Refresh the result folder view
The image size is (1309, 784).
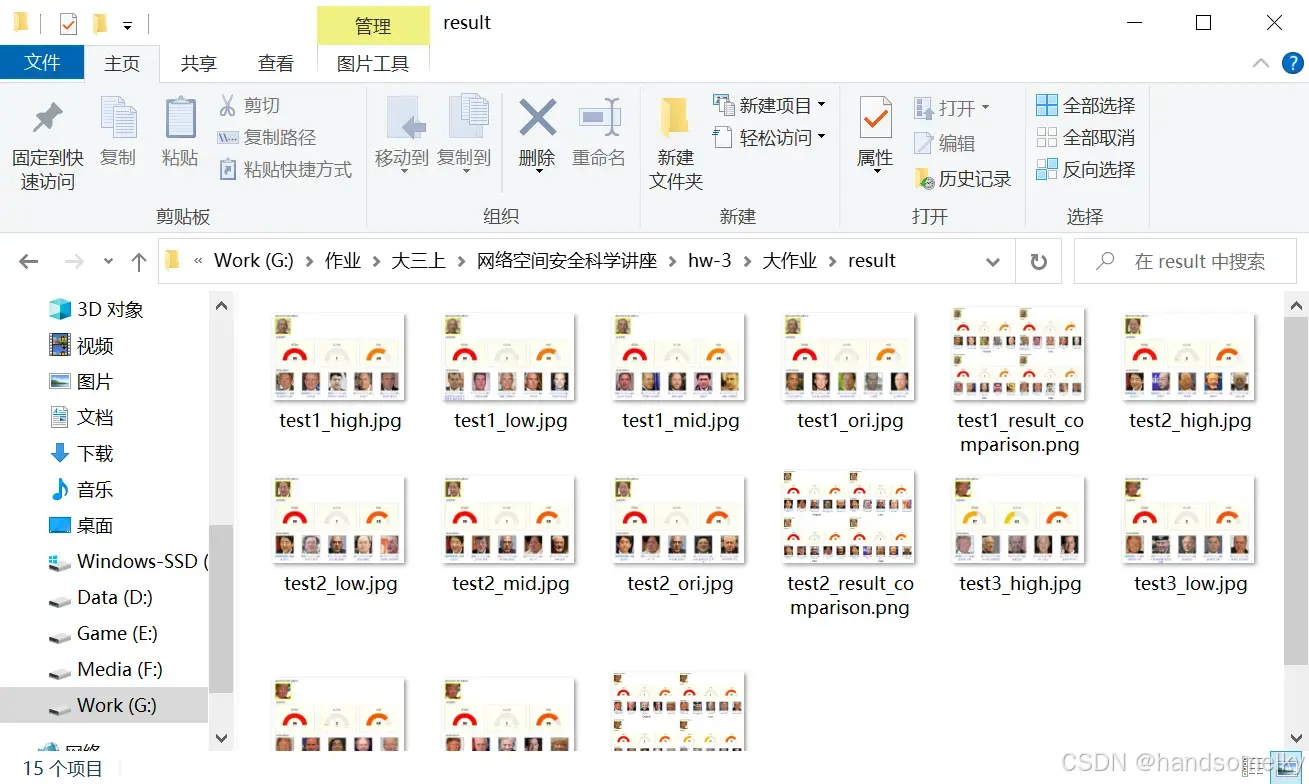[1039, 261]
